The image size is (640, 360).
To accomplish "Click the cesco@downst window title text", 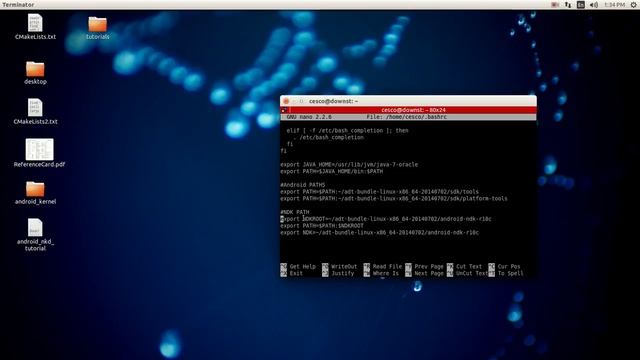I will (x=333, y=101).
